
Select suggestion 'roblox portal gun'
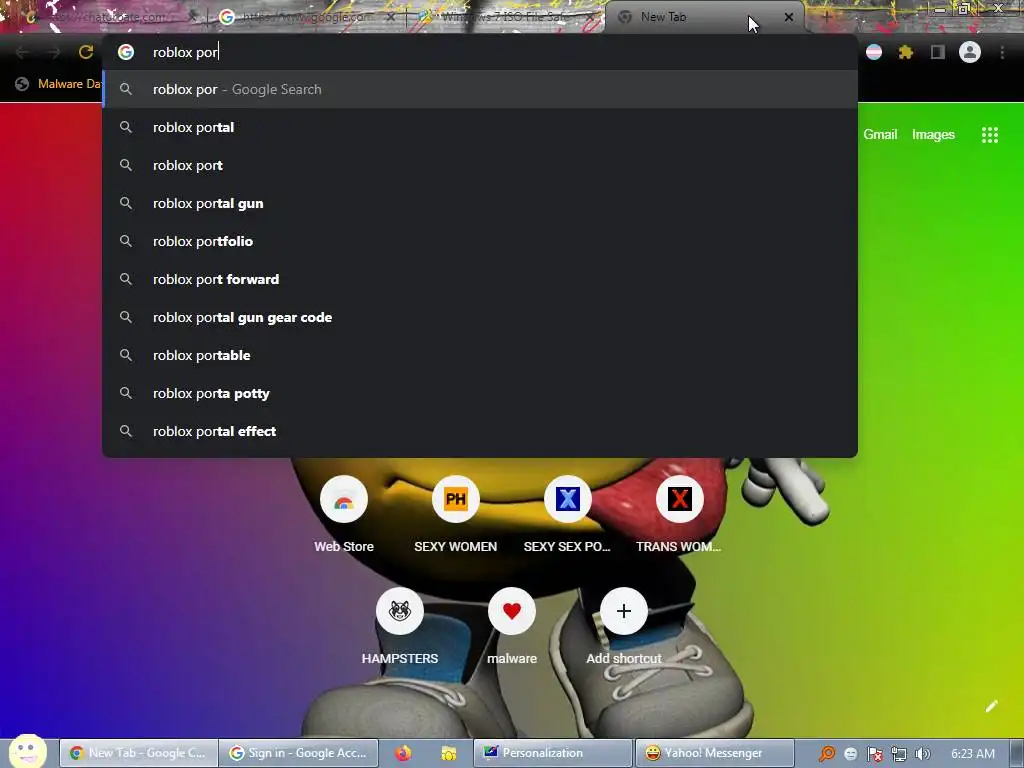(x=480, y=203)
